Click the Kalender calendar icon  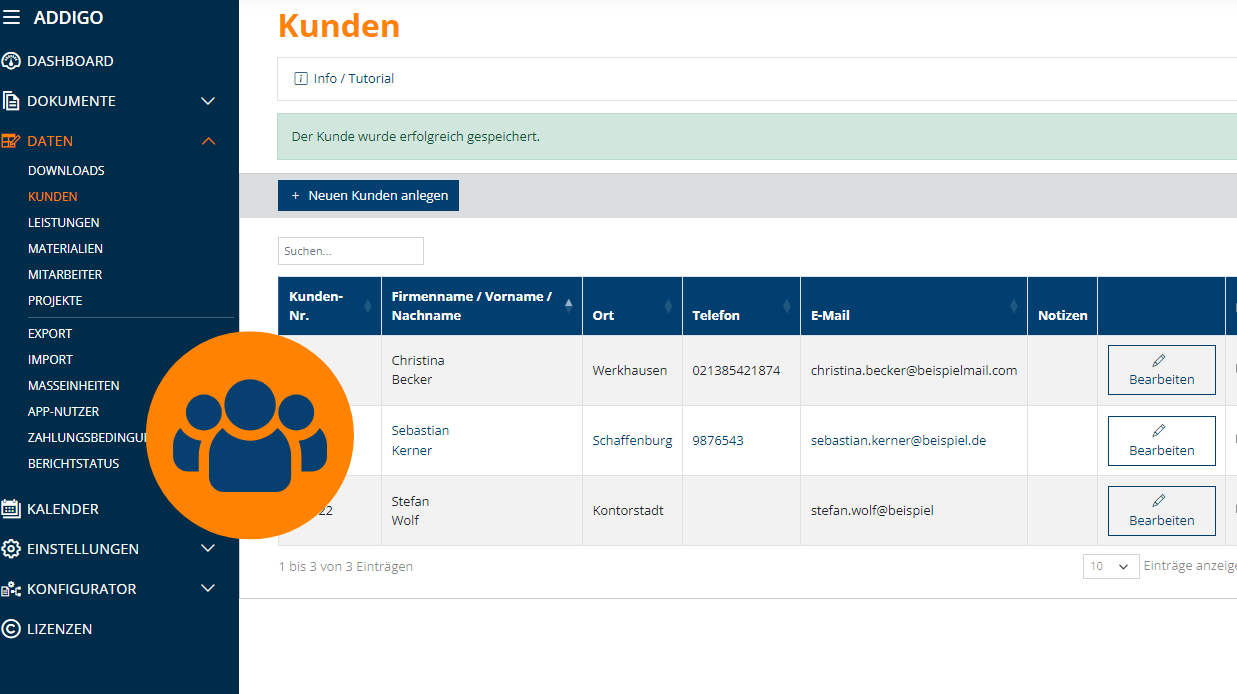(x=11, y=509)
